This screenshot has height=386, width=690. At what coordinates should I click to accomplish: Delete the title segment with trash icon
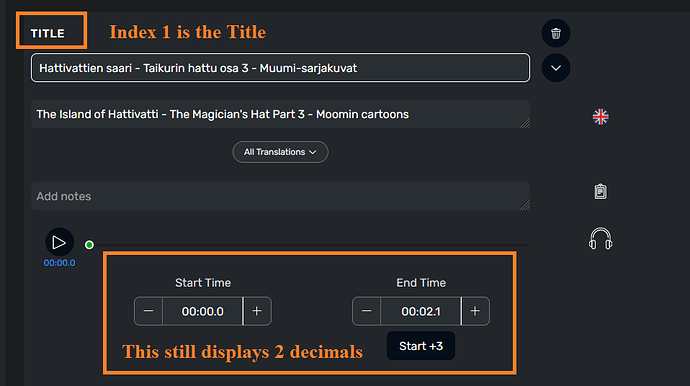[556, 33]
